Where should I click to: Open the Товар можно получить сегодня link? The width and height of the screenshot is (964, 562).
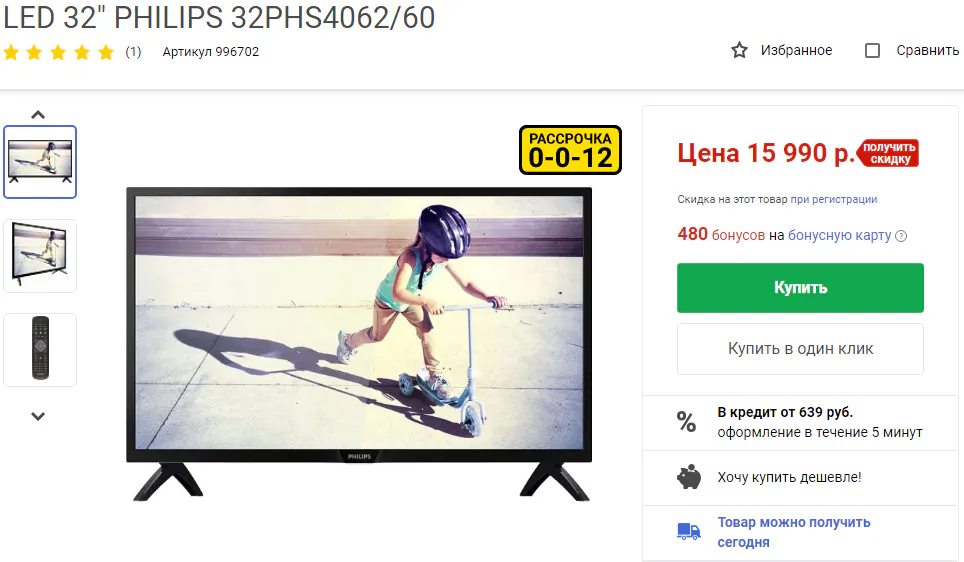[x=794, y=532]
